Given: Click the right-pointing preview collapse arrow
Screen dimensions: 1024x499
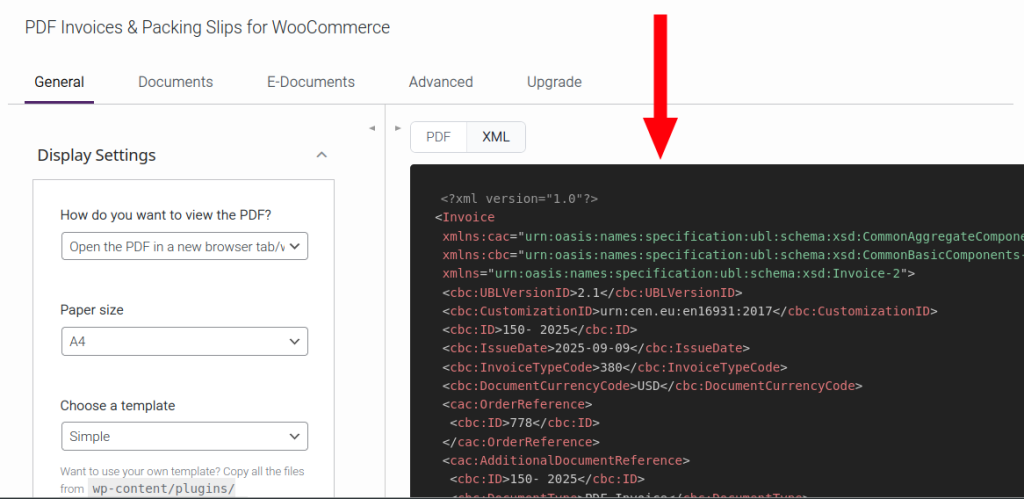Looking at the screenshot, I should [x=398, y=128].
